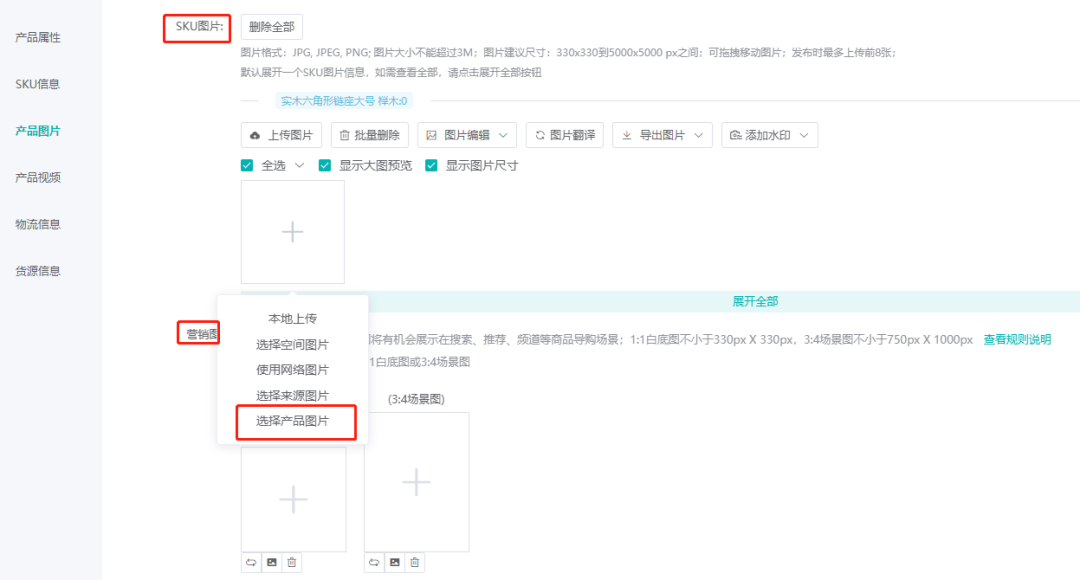Viewport: 1080px width, 580px height.
Task: Choose 选择产品图片 from the upload menu
Action: (294, 422)
